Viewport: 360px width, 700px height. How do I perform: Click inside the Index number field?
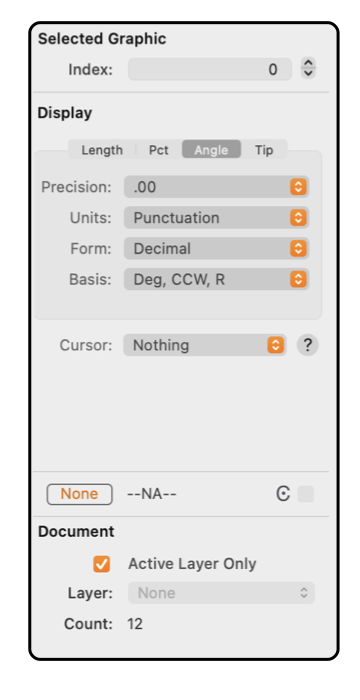tap(210, 69)
